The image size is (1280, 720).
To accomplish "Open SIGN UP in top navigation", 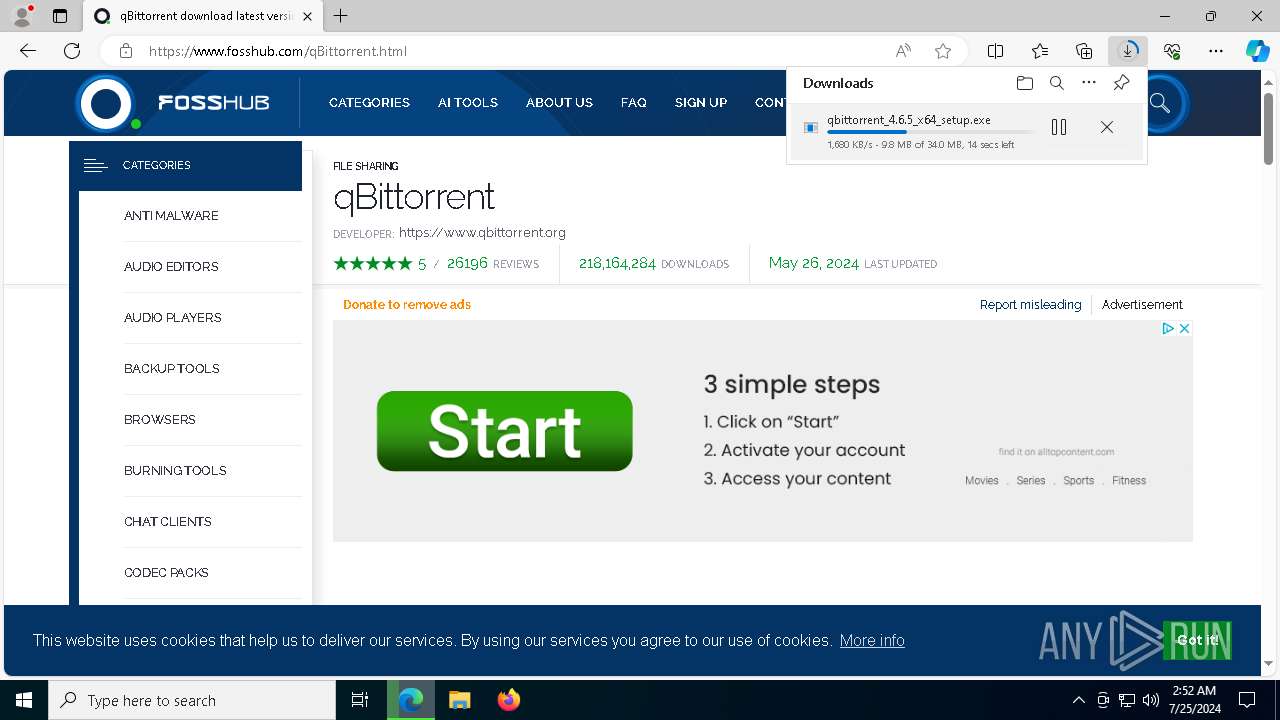I will [700, 103].
